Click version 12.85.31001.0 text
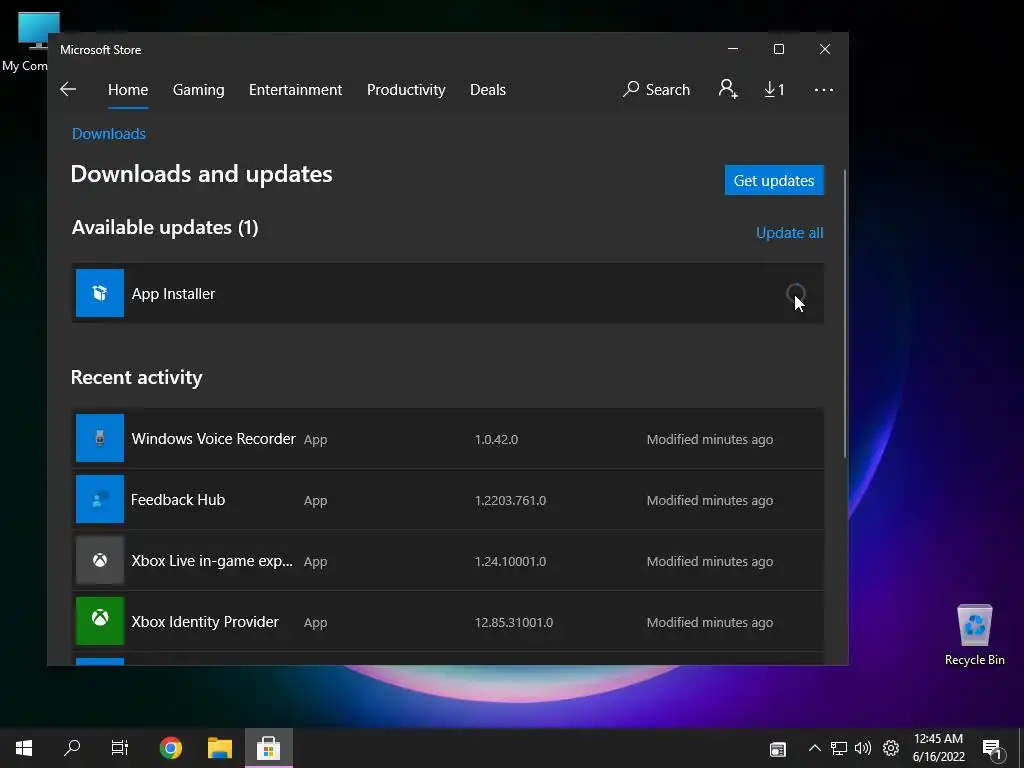 coord(514,622)
